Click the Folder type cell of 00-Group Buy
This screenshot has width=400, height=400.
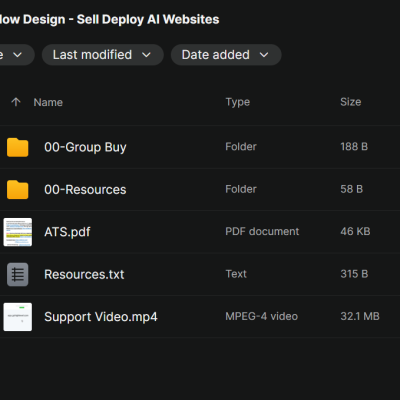pos(241,147)
